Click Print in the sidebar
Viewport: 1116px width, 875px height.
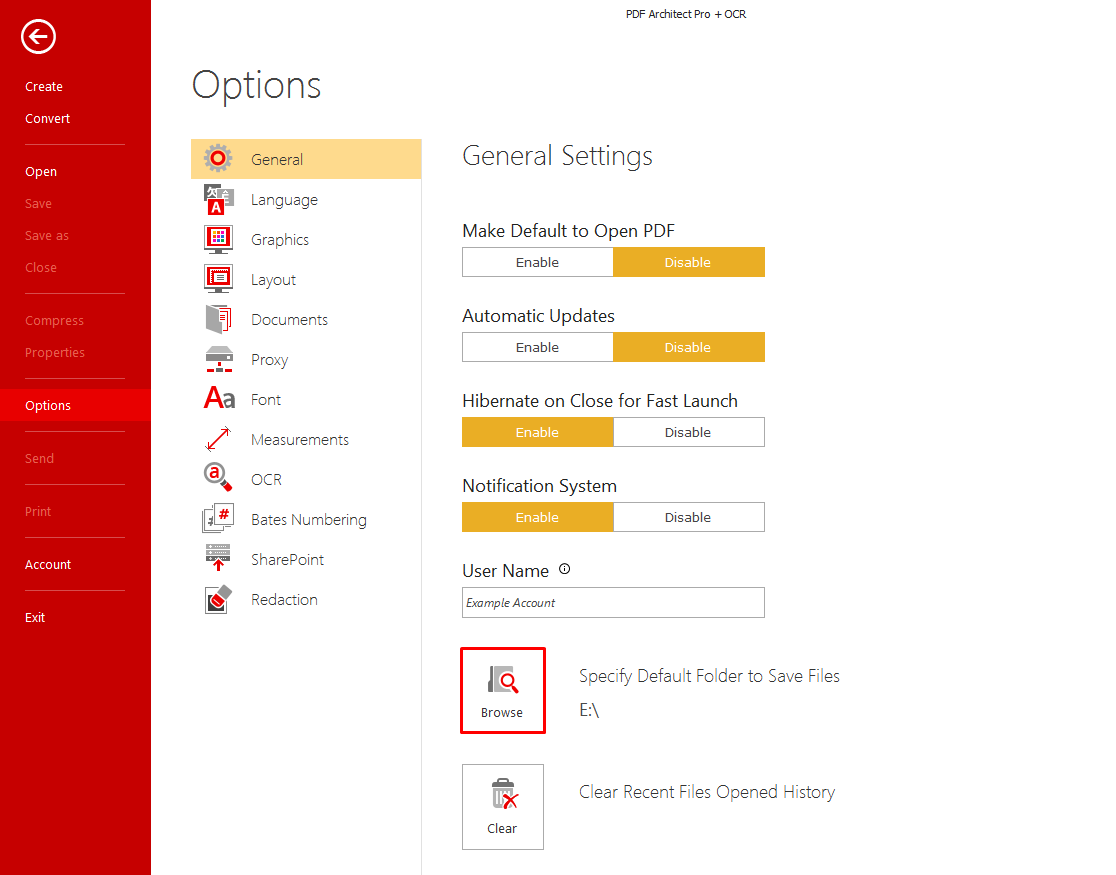click(x=38, y=511)
